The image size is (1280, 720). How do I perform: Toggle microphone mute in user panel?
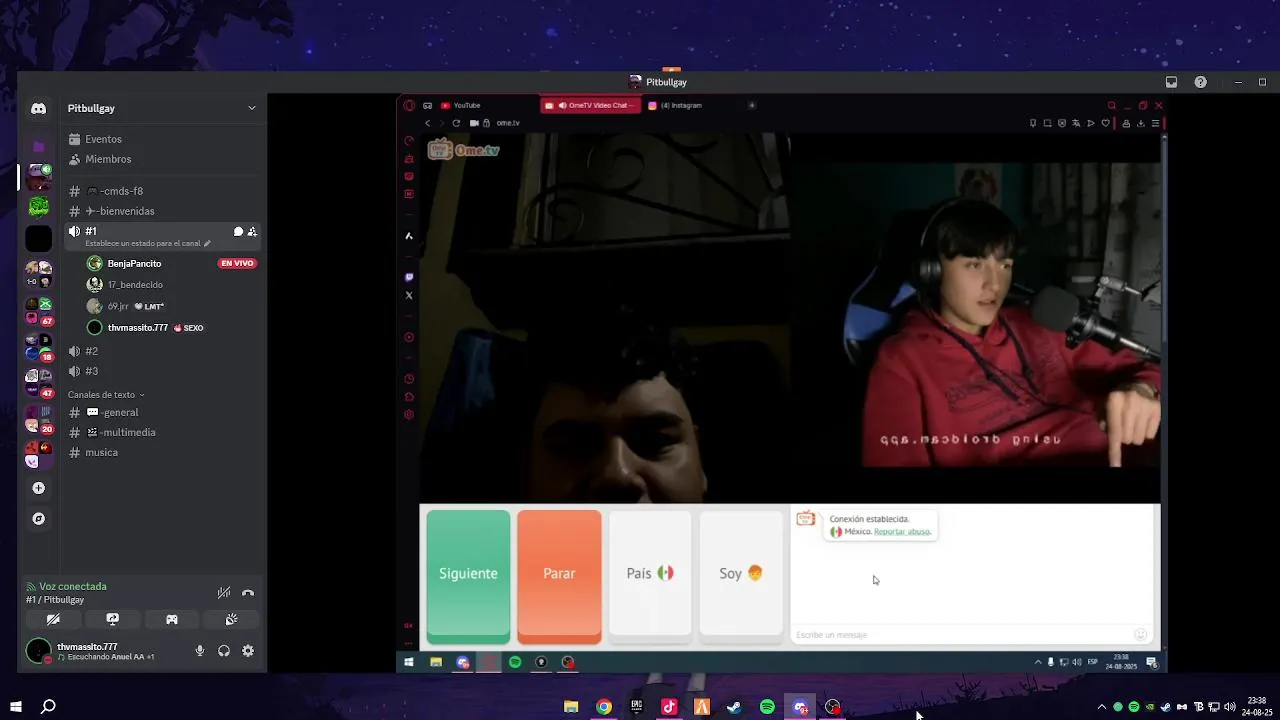[200, 651]
